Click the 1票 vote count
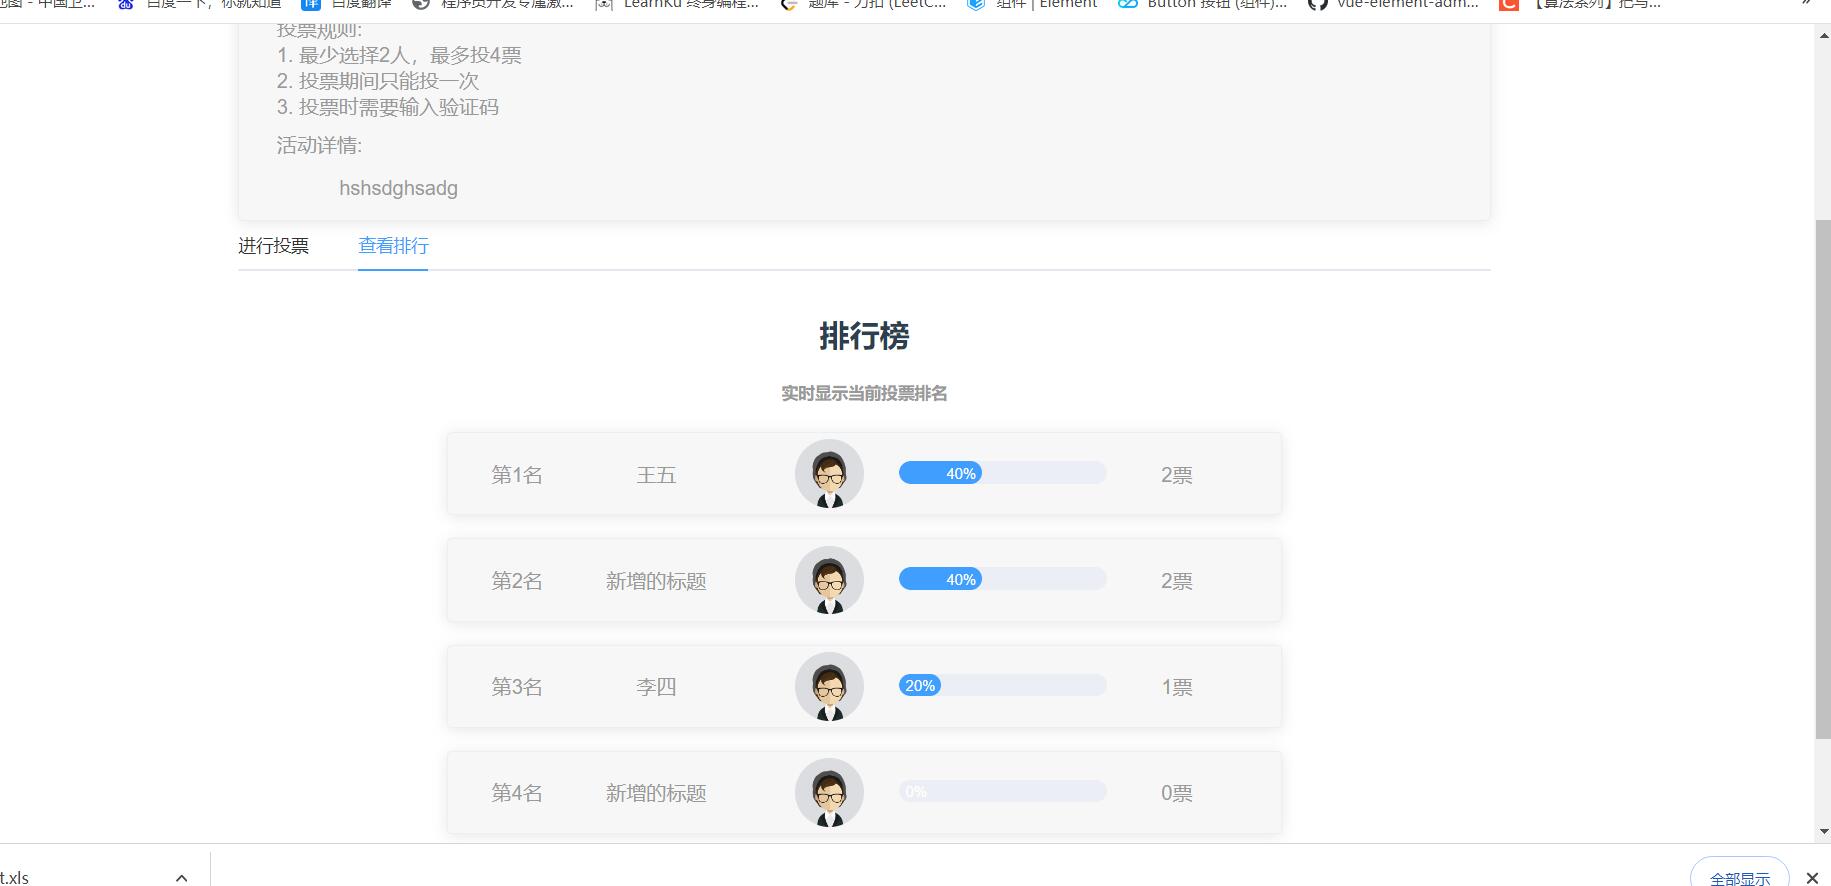This screenshot has width=1831, height=886. click(1177, 687)
